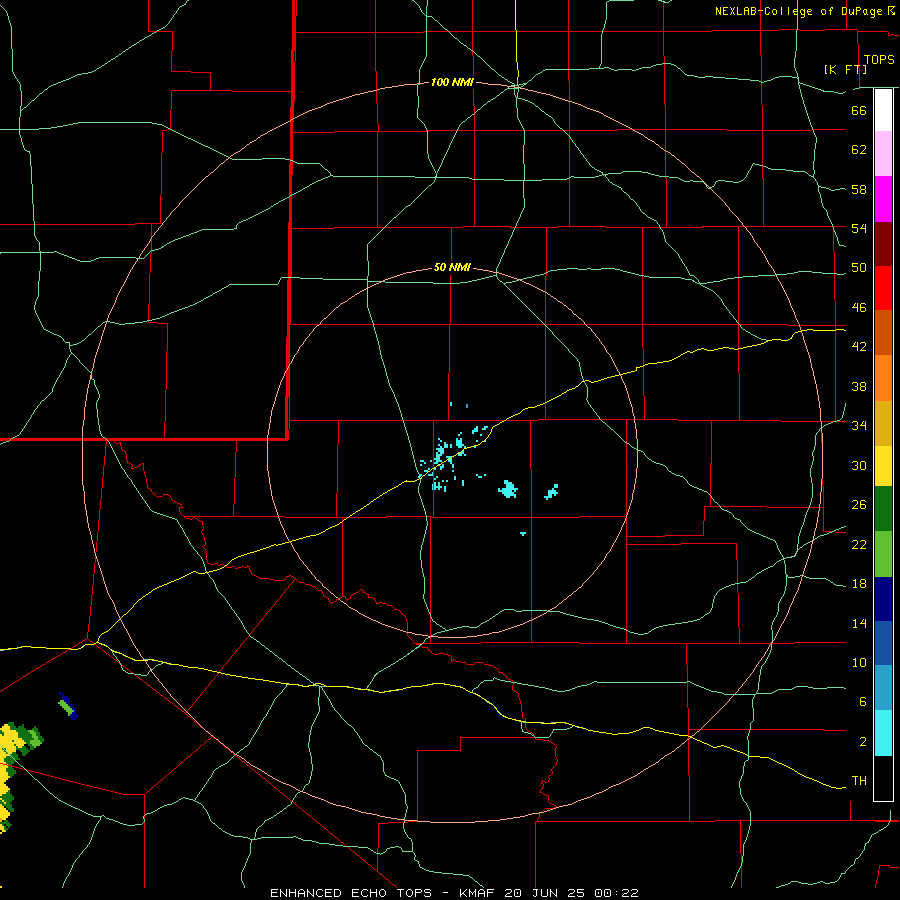
Task: Click the medium blue legend swatch
Action: click(x=883, y=643)
